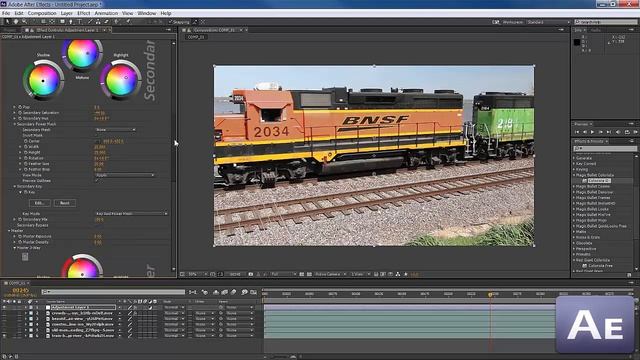
Task: Open Graph Editor icon in timeline
Action: 253,292
